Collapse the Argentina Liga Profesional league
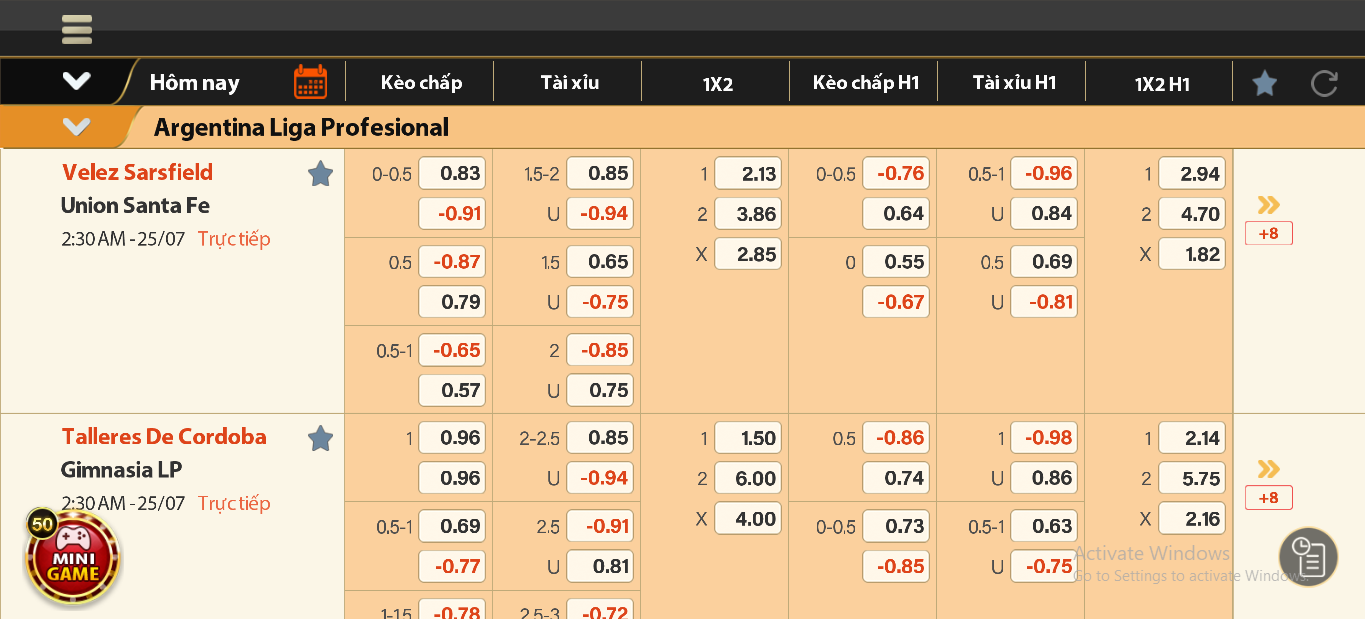The image size is (1365, 619). click(x=77, y=127)
